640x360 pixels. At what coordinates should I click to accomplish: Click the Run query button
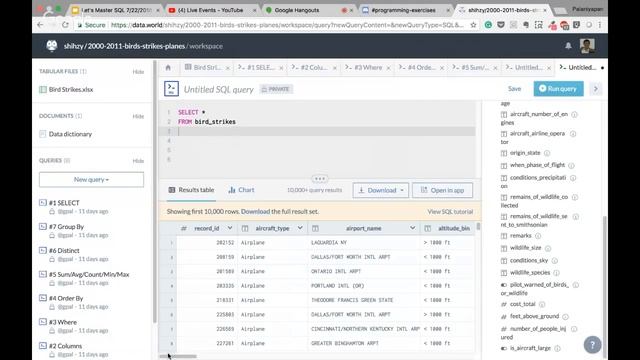pos(558,89)
